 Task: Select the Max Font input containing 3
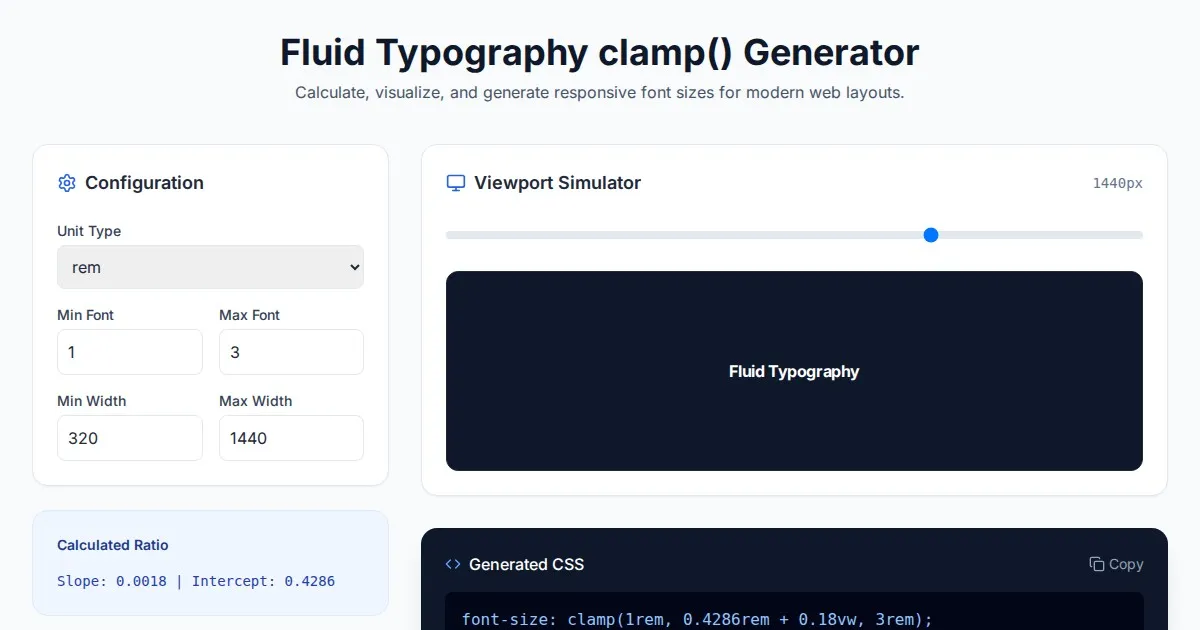(x=291, y=352)
